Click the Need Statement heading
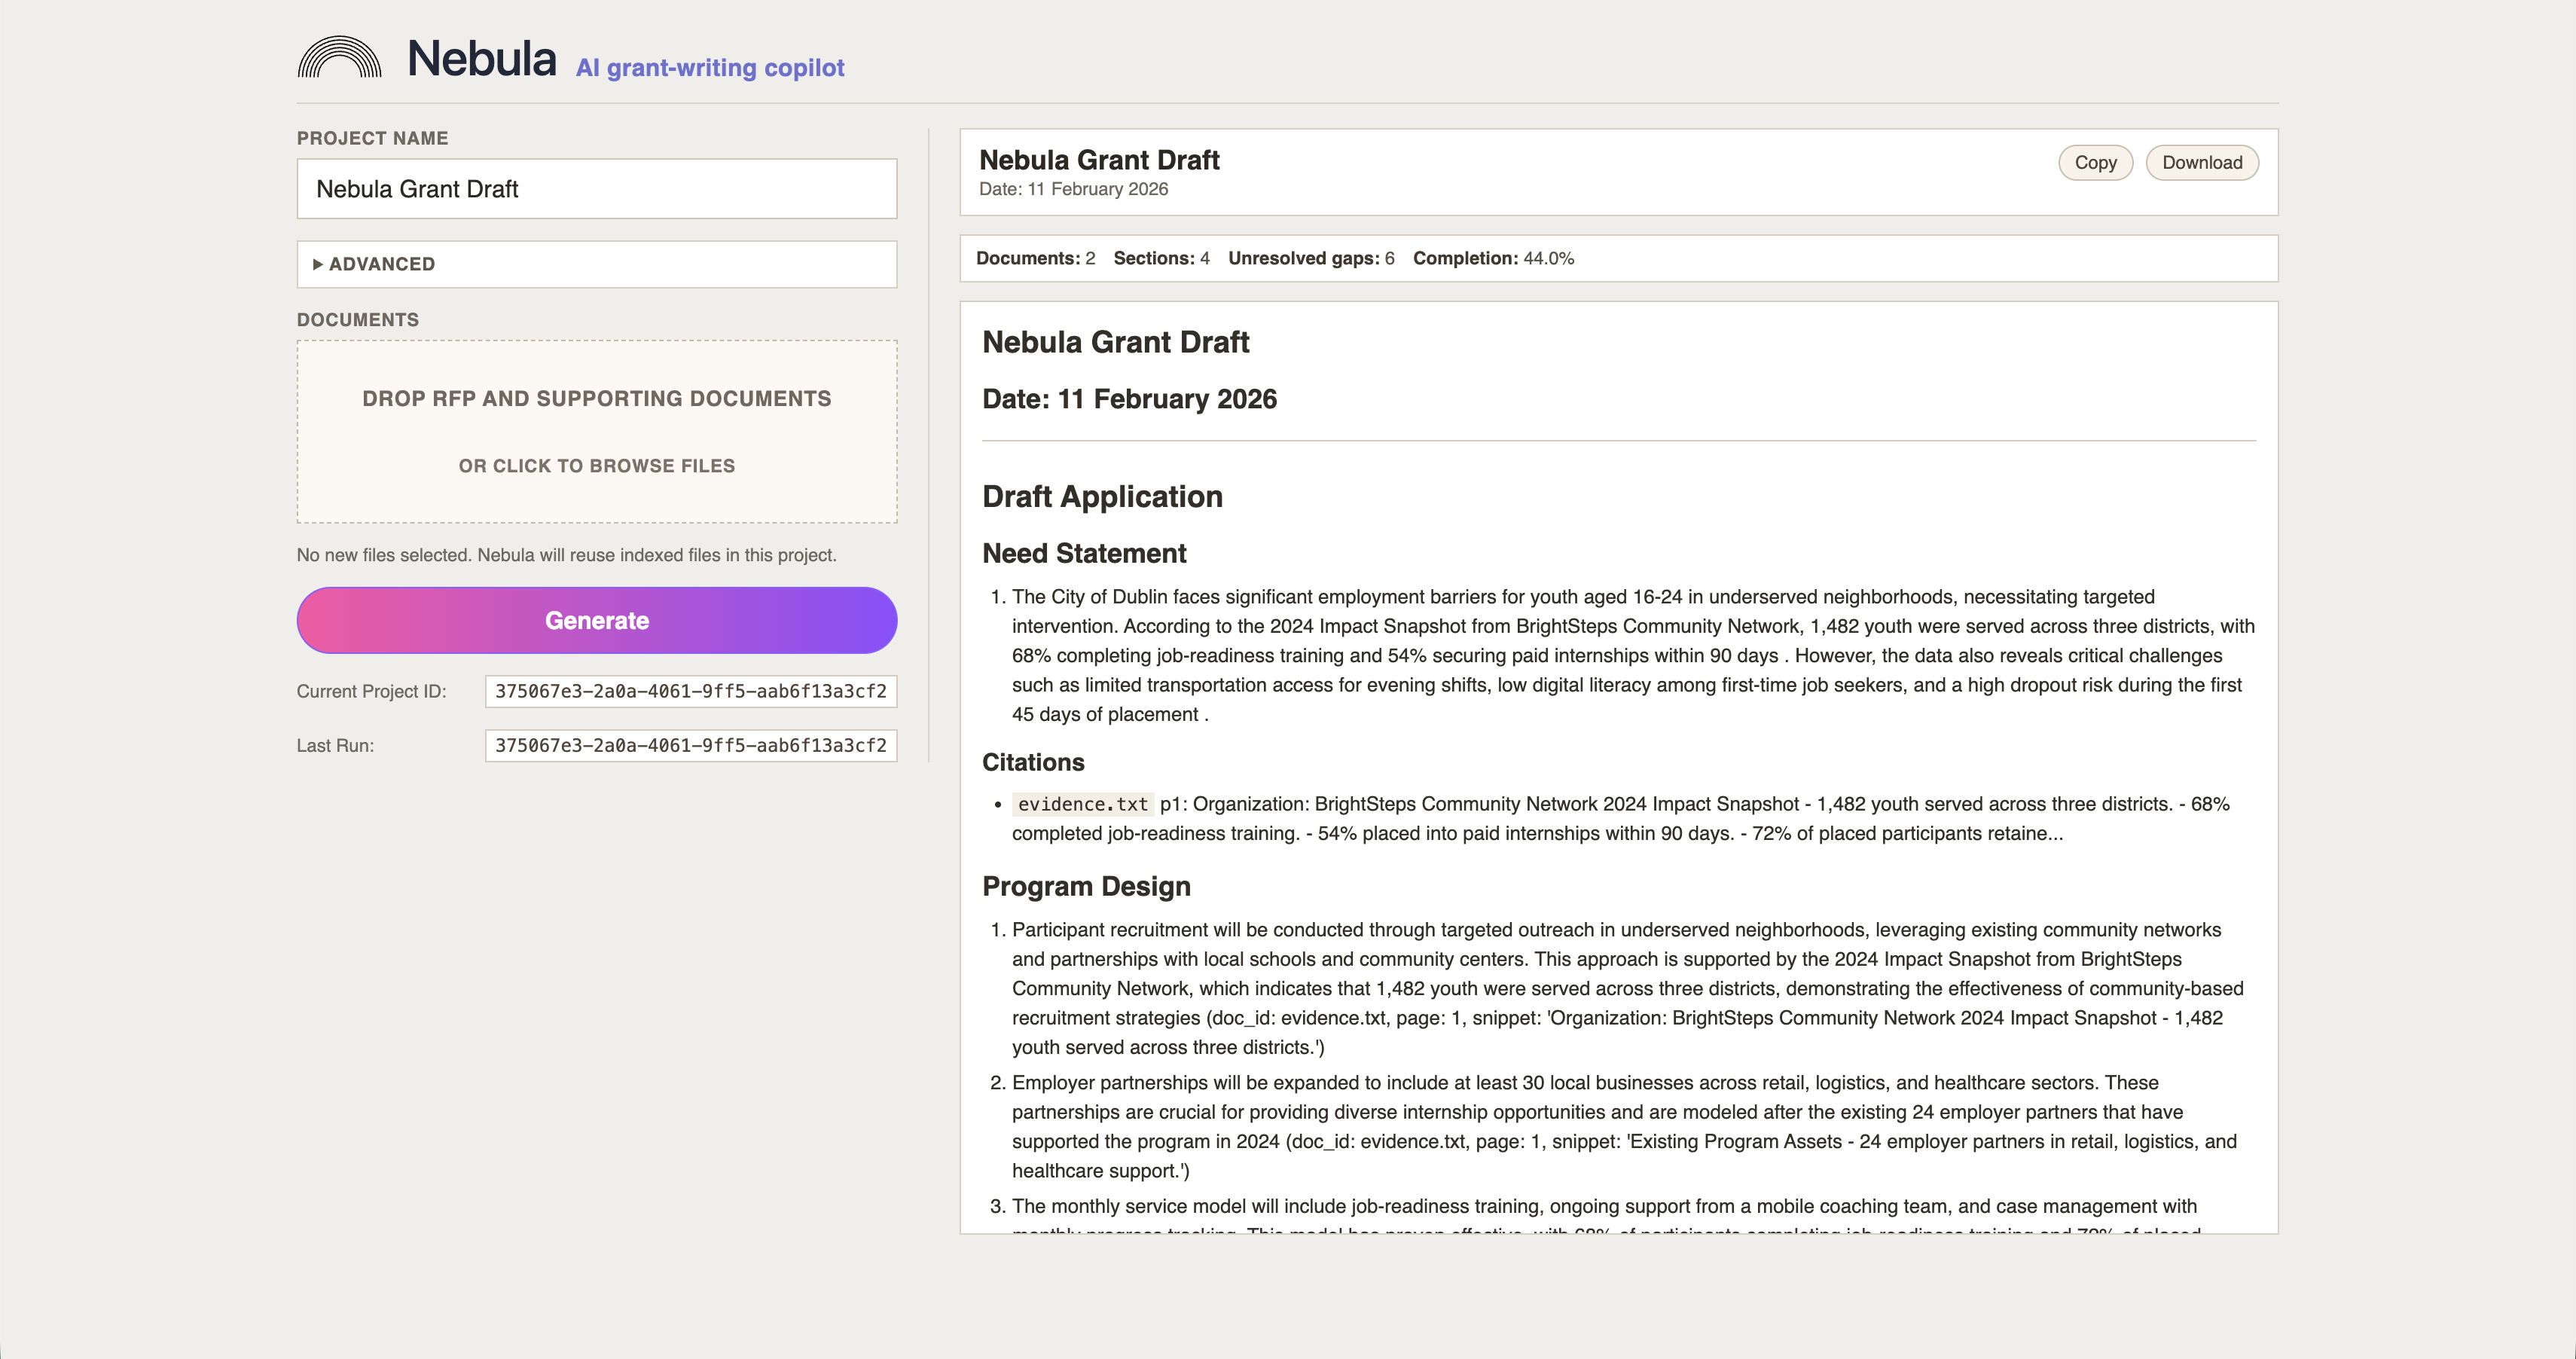The width and height of the screenshot is (2576, 1359). [1083, 553]
